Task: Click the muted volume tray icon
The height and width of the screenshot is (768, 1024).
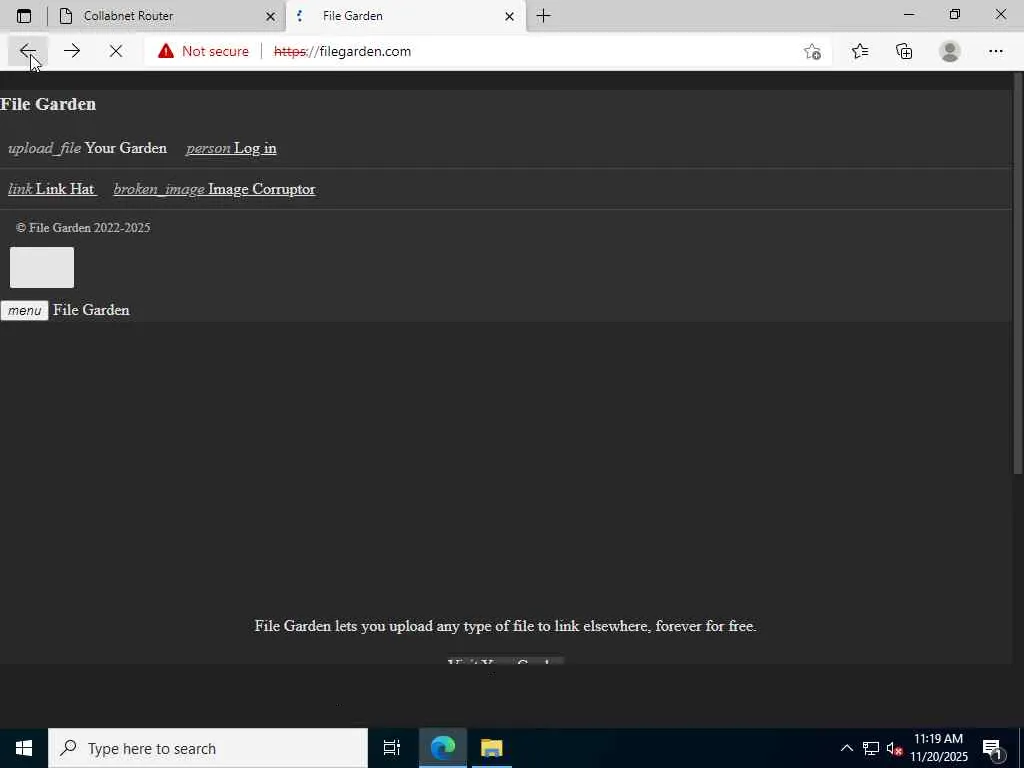Action: coord(894,748)
